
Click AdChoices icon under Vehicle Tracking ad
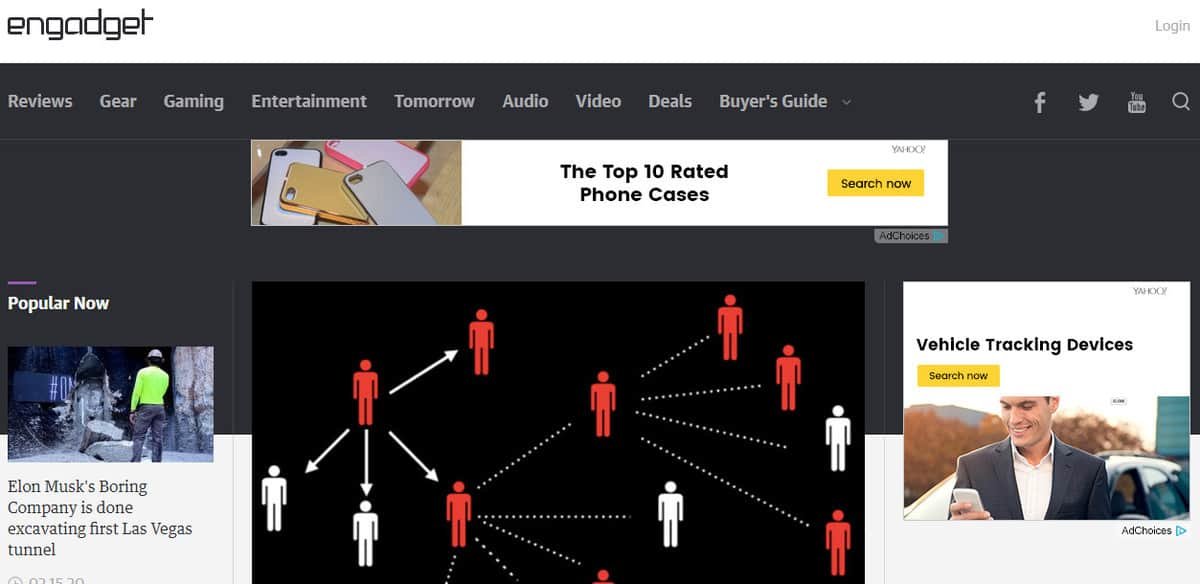1181,531
